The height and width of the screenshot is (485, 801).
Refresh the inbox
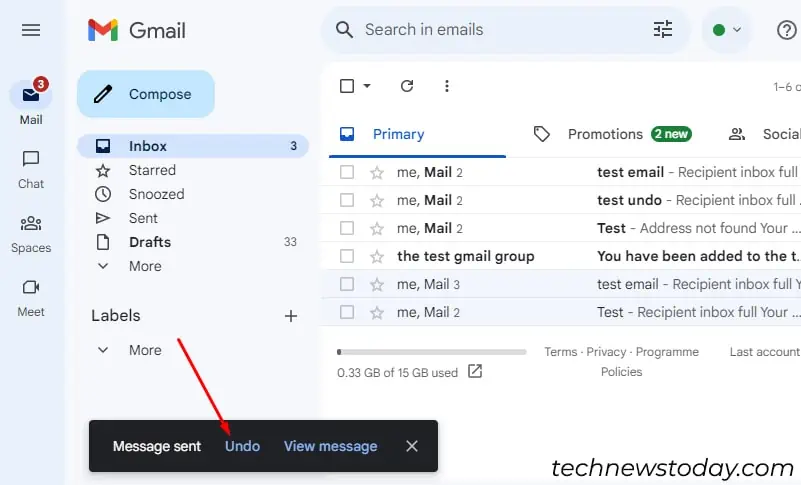pyautogui.click(x=407, y=86)
